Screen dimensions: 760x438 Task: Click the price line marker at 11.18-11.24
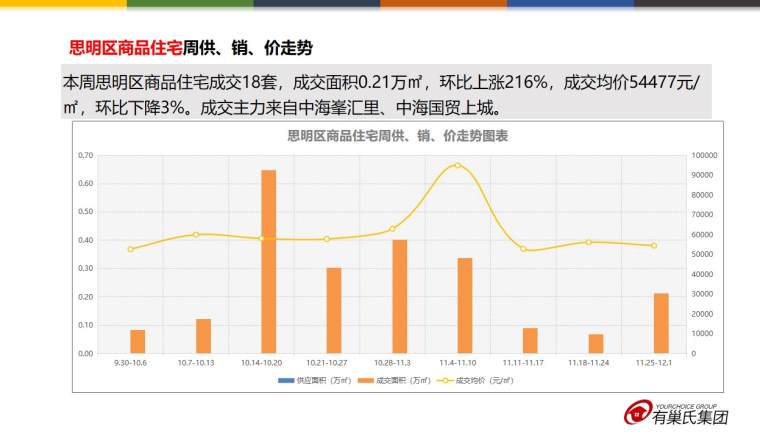point(588,242)
